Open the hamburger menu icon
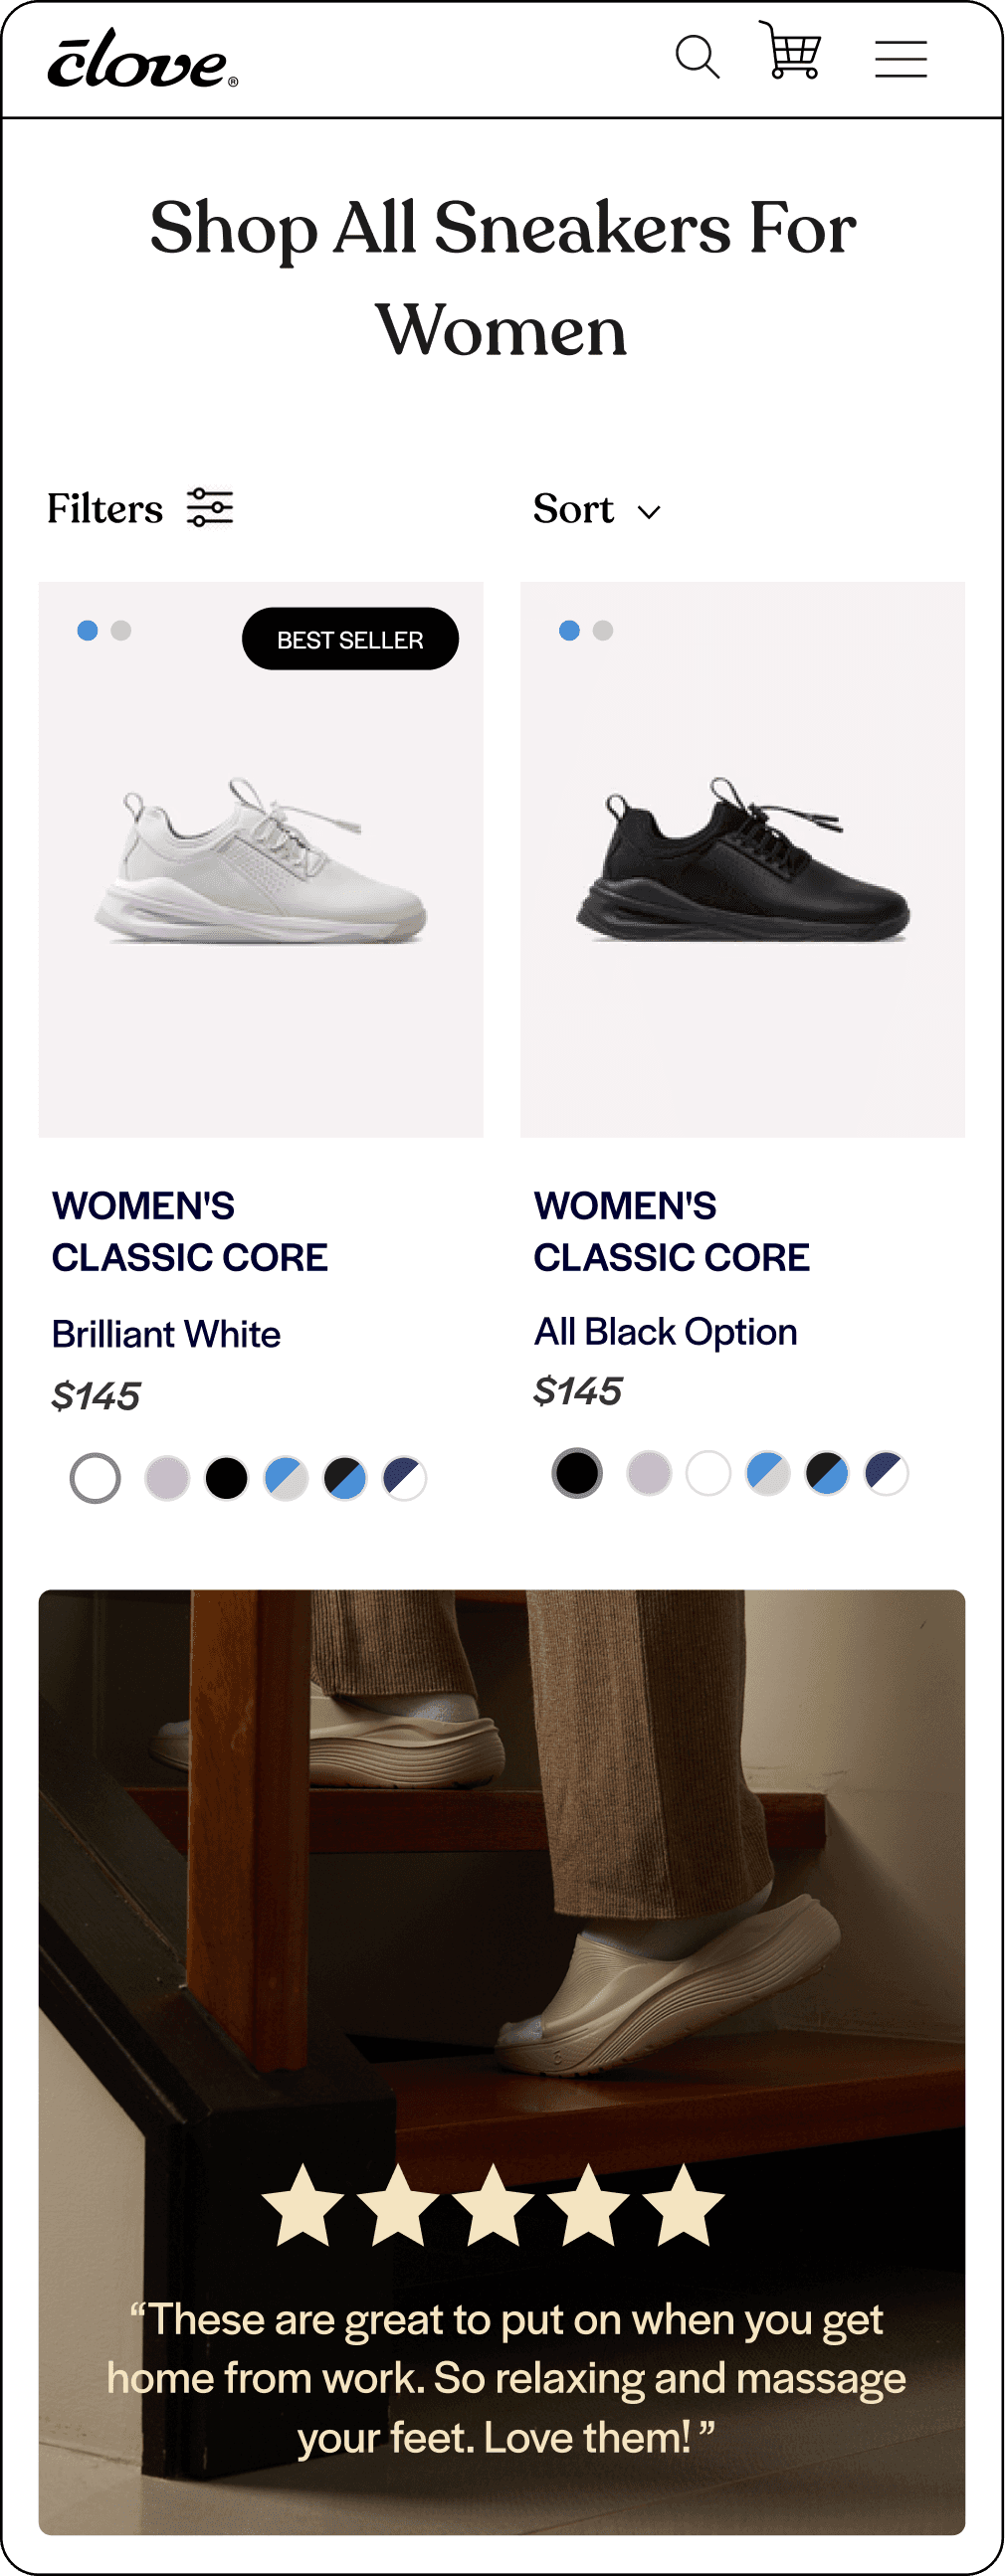 point(901,59)
